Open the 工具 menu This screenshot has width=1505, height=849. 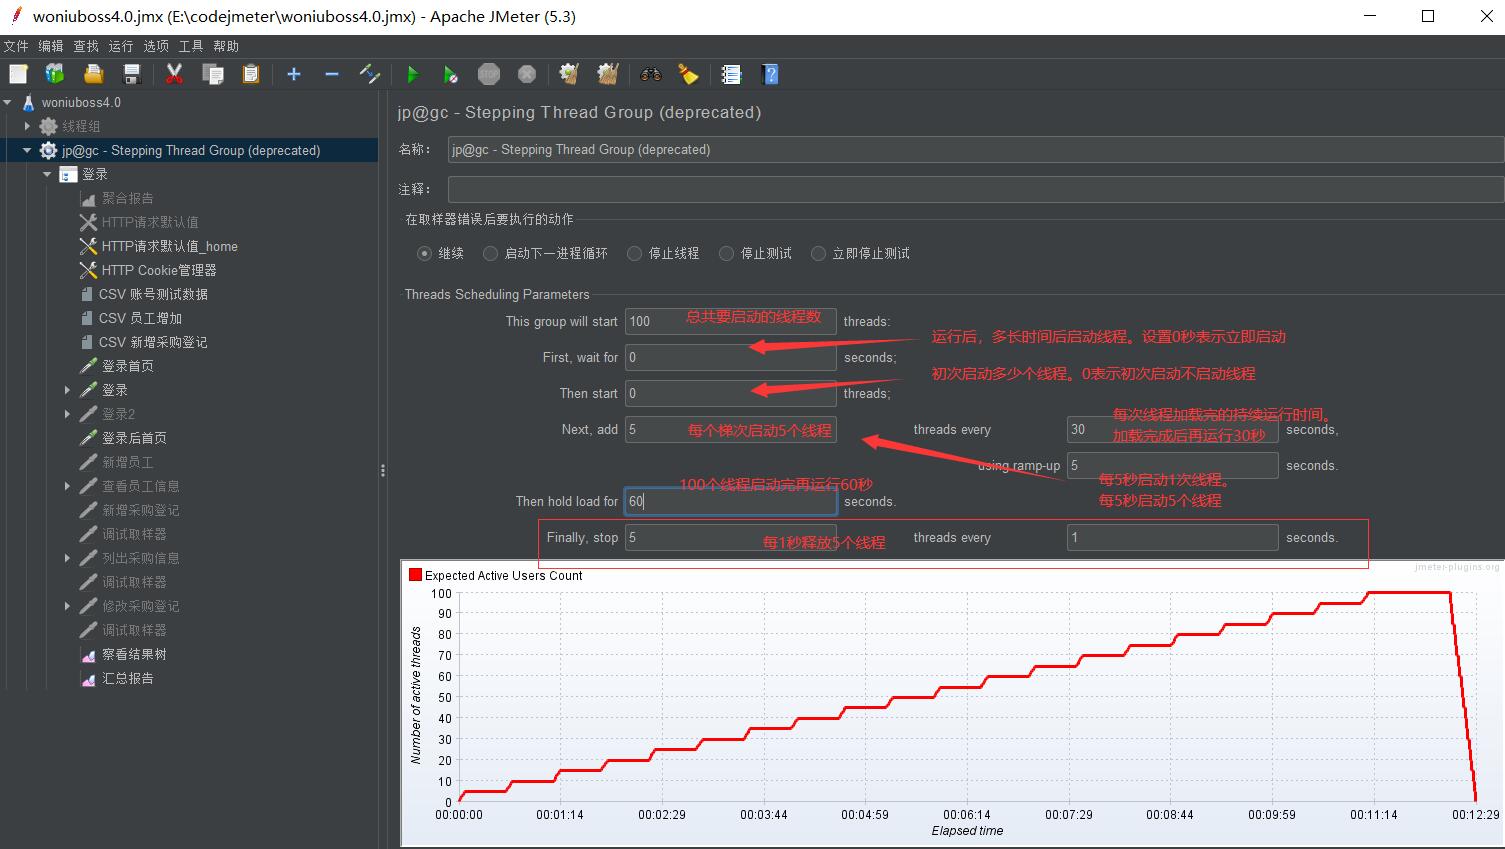tap(191, 46)
